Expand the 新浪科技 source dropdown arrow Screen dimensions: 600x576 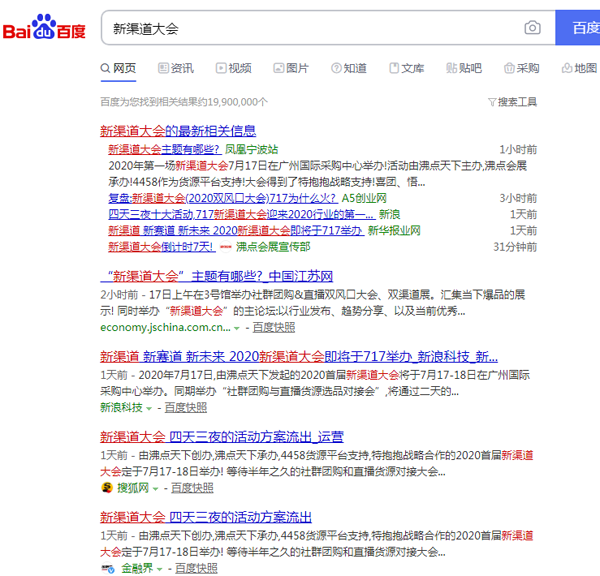[x=149, y=408]
